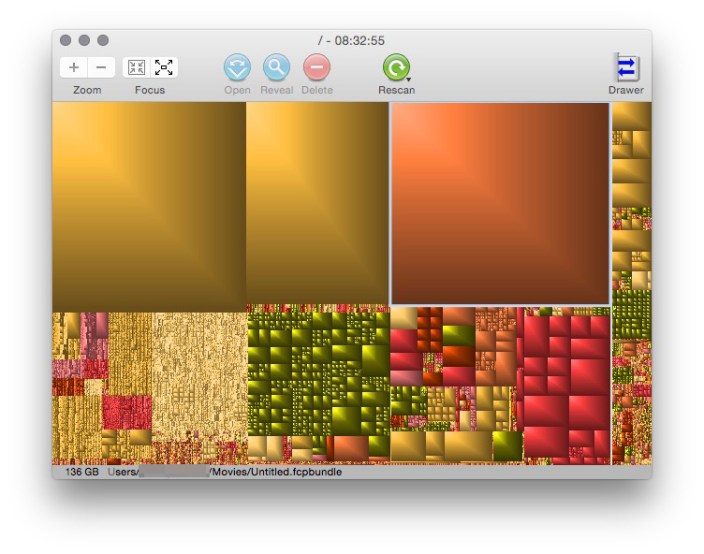Open the selected file with Open icon
704x554 pixels.
click(237, 68)
